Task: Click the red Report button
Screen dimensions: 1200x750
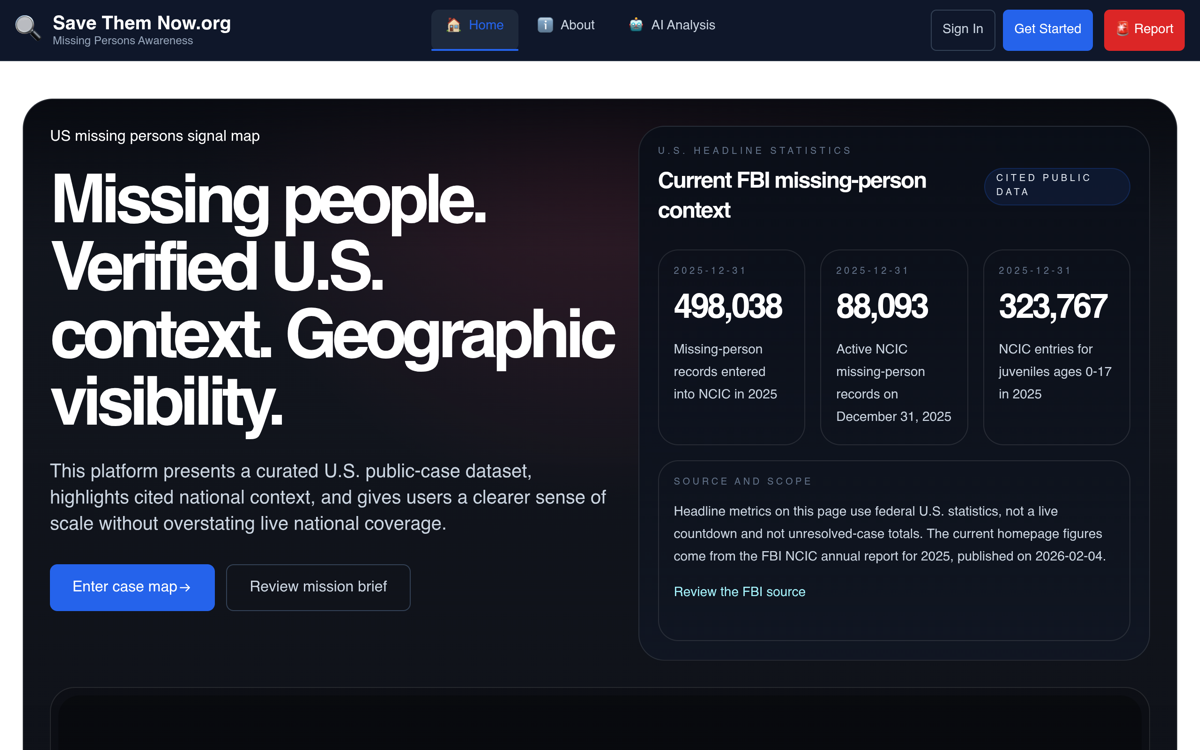Action: click(x=1144, y=30)
